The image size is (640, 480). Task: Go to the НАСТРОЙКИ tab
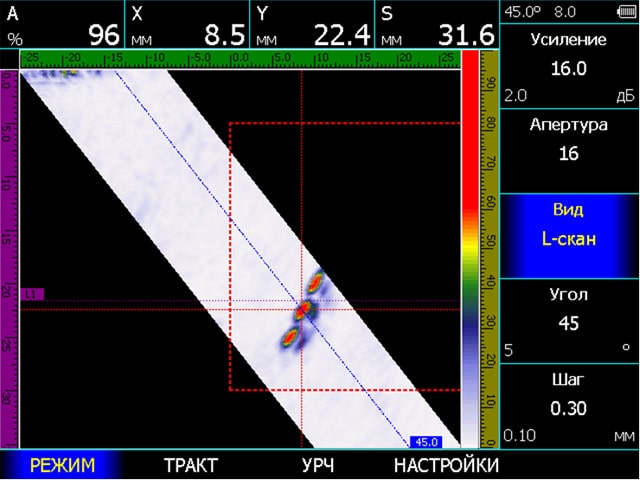(446, 465)
